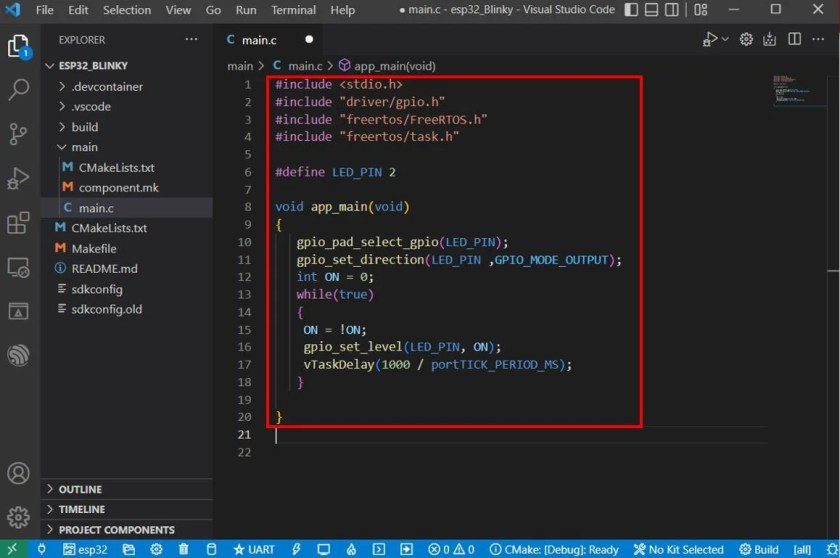Open the Terminal menu

pos(293,10)
